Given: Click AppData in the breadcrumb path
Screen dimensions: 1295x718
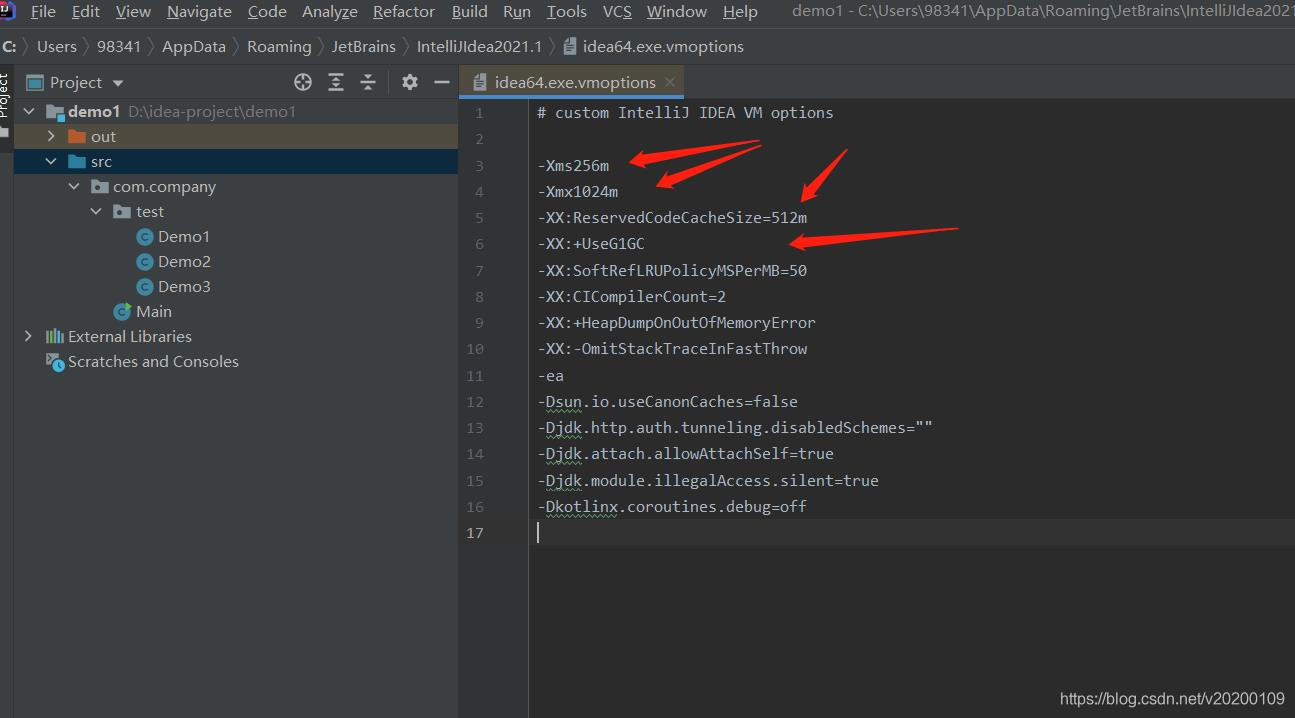Looking at the screenshot, I should [194, 46].
